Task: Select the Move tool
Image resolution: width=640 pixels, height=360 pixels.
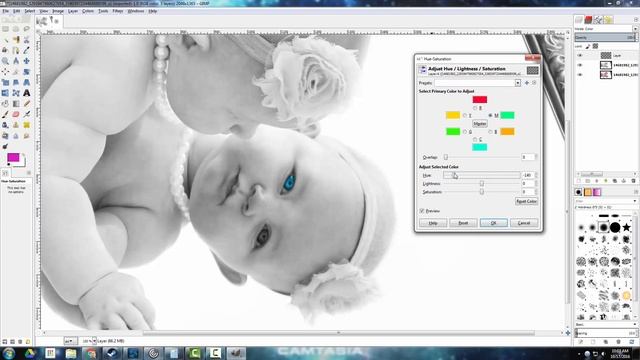Action: pyautogui.click(x=27, y=61)
